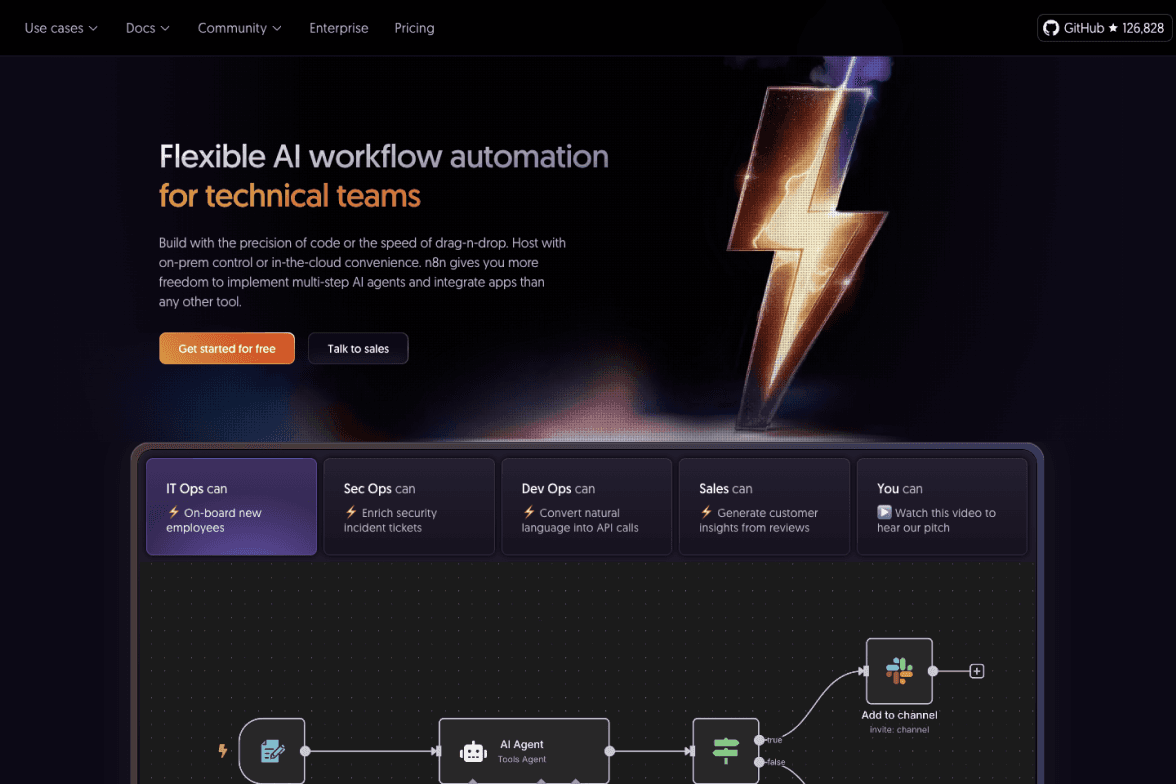Open the Community dropdown menu
This screenshot has width=1176, height=784.
coord(239,28)
